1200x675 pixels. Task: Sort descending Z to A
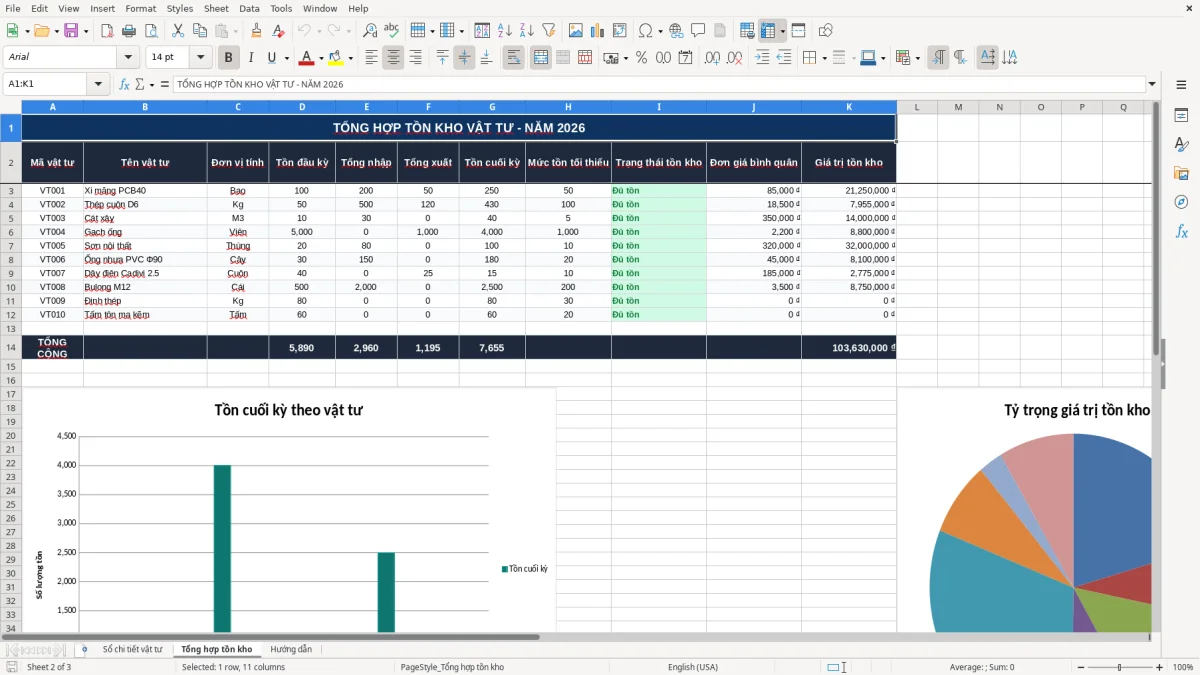[526, 31]
